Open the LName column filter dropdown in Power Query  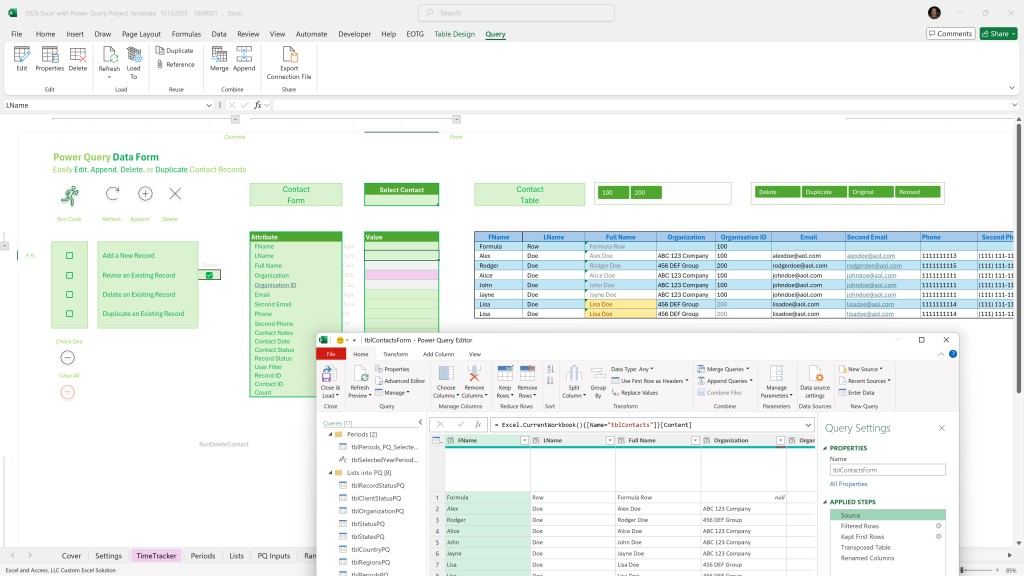pyautogui.click(x=609, y=441)
